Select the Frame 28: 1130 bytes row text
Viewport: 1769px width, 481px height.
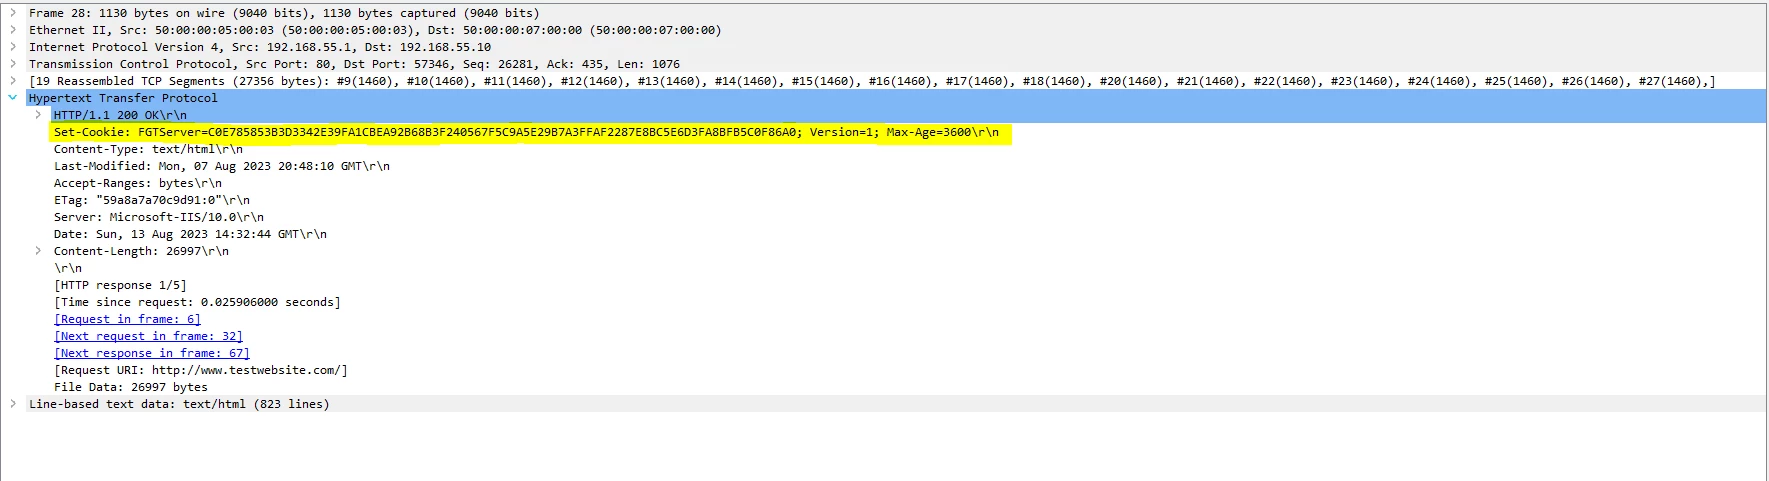click(284, 13)
